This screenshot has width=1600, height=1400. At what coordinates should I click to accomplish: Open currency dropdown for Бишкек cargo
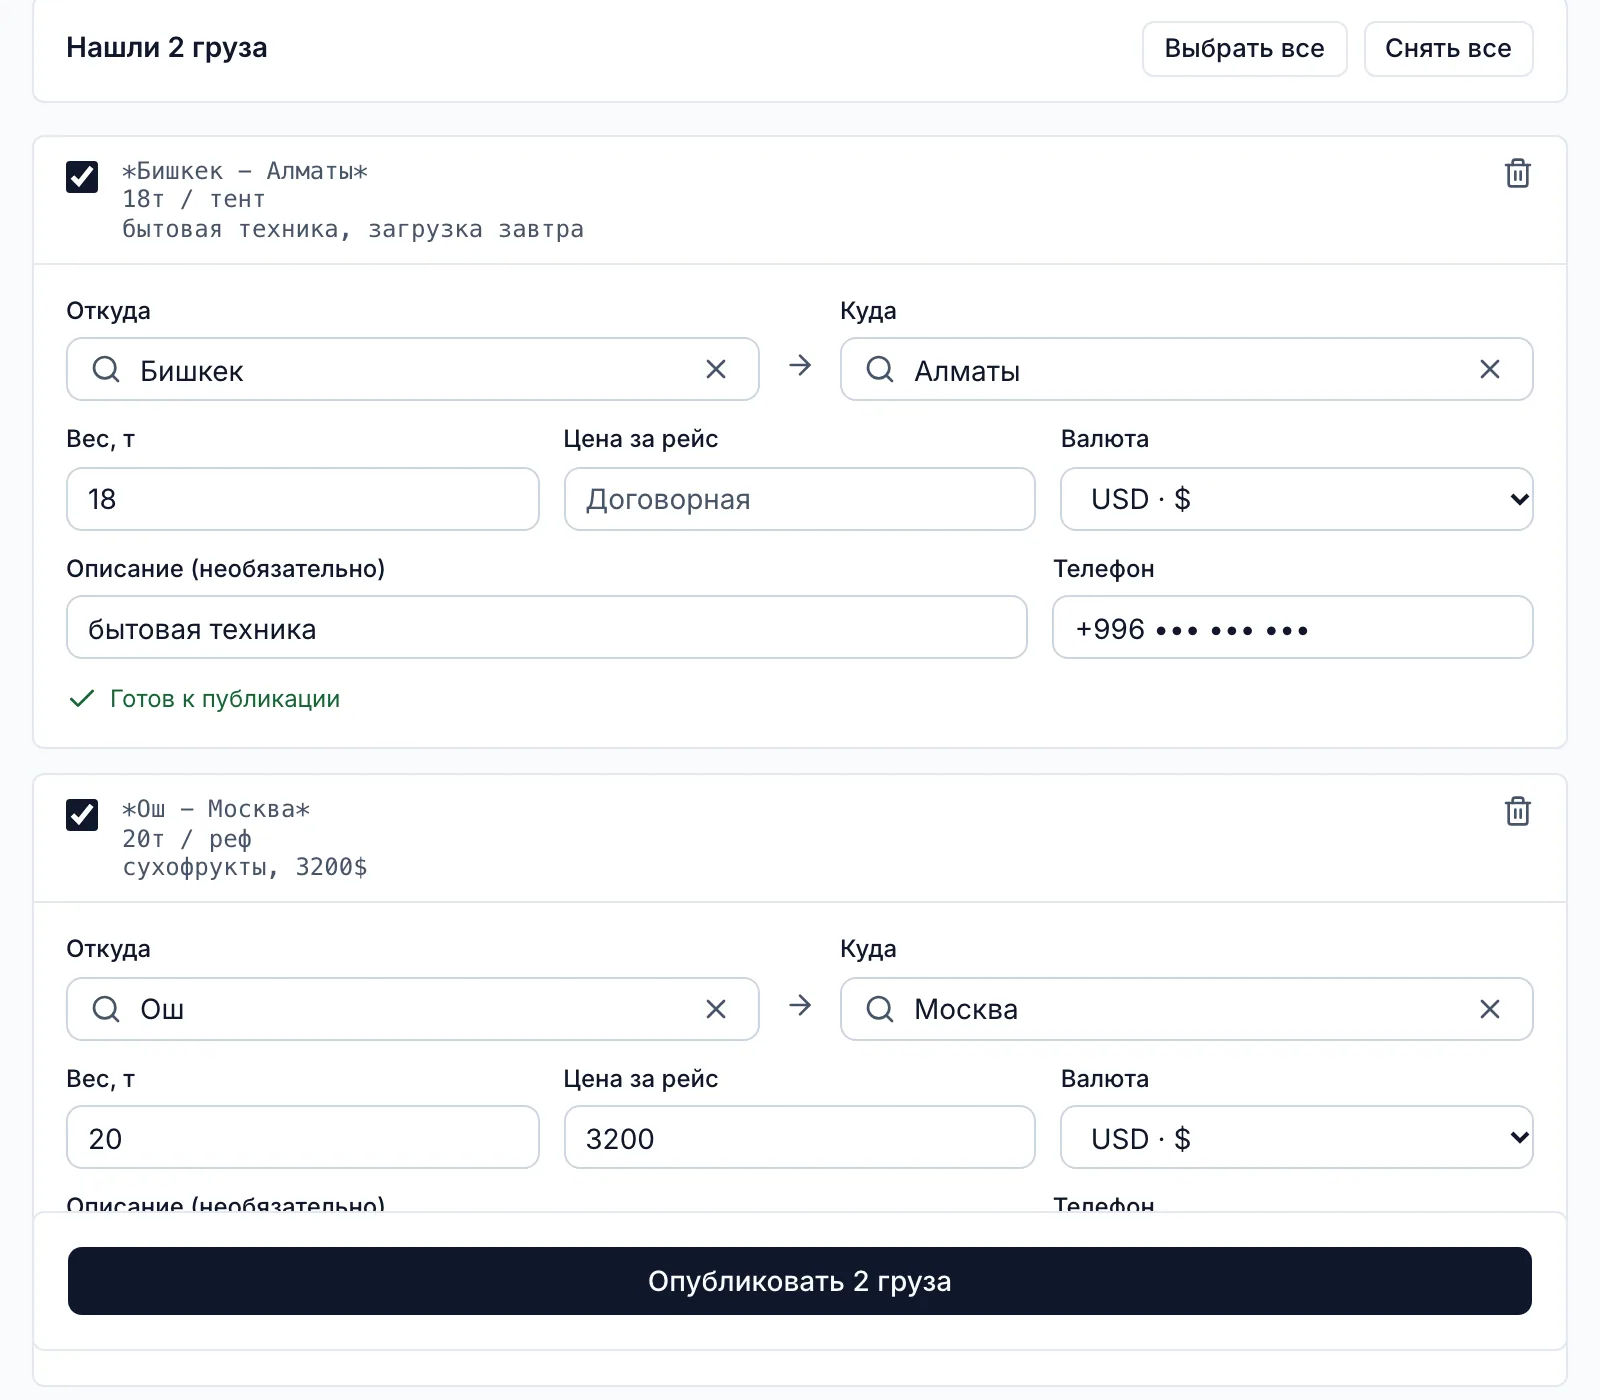click(x=1296, y=499)
